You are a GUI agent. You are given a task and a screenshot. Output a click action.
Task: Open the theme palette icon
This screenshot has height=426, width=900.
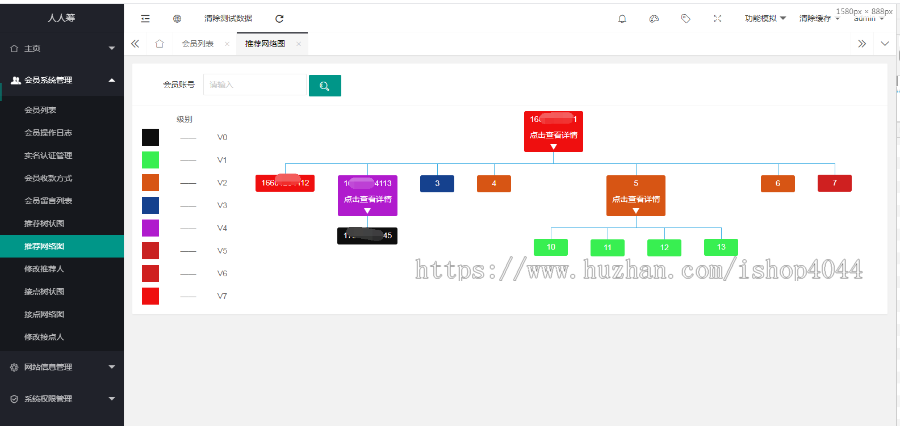(654, 18)
